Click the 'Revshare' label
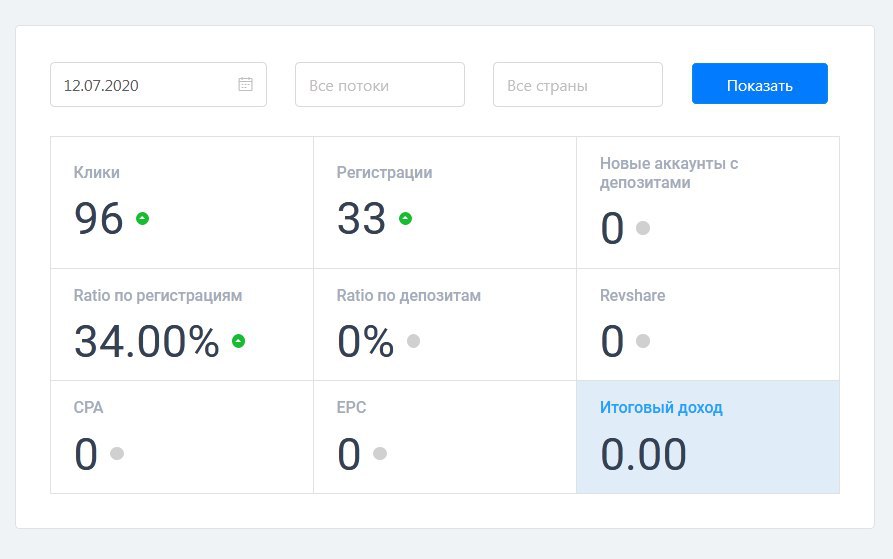Screen dimensions: 893x559 click(x=633, y=295)
